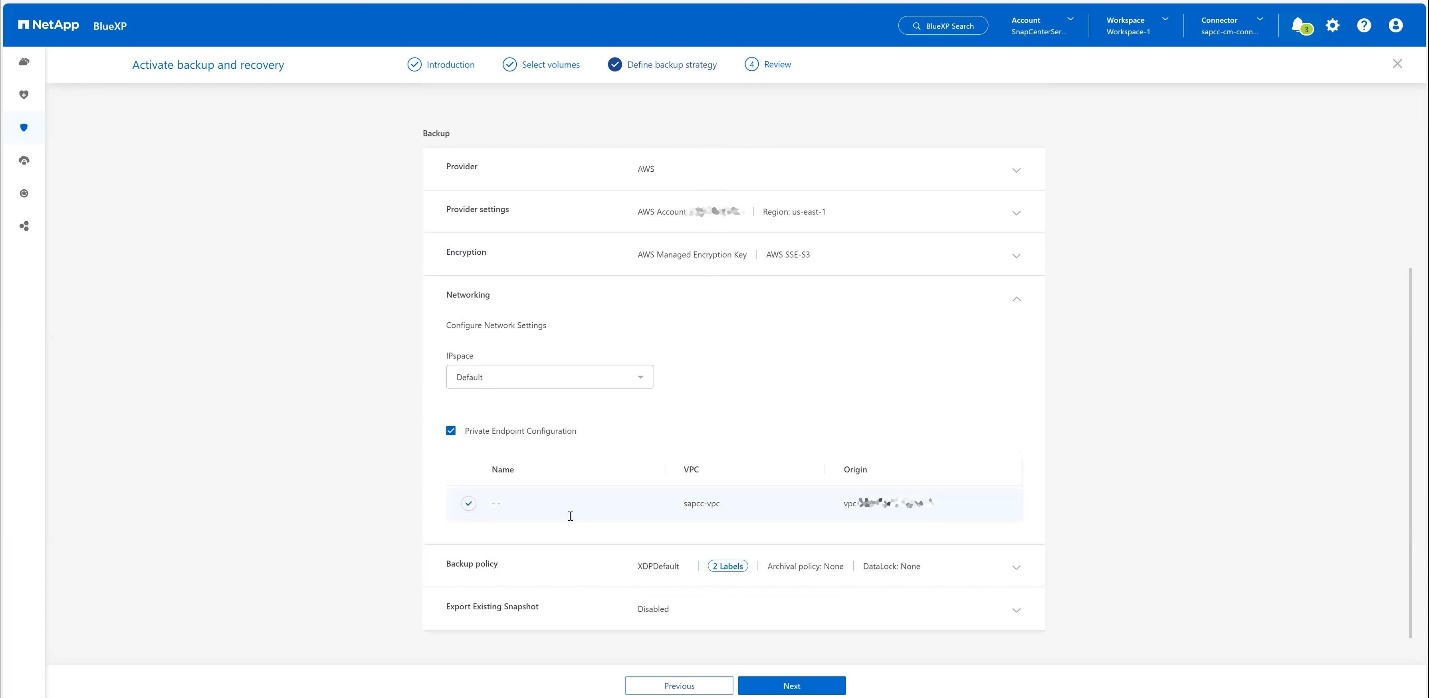
Task: Expand the Backup policy section
Action: coord(1016,567)
